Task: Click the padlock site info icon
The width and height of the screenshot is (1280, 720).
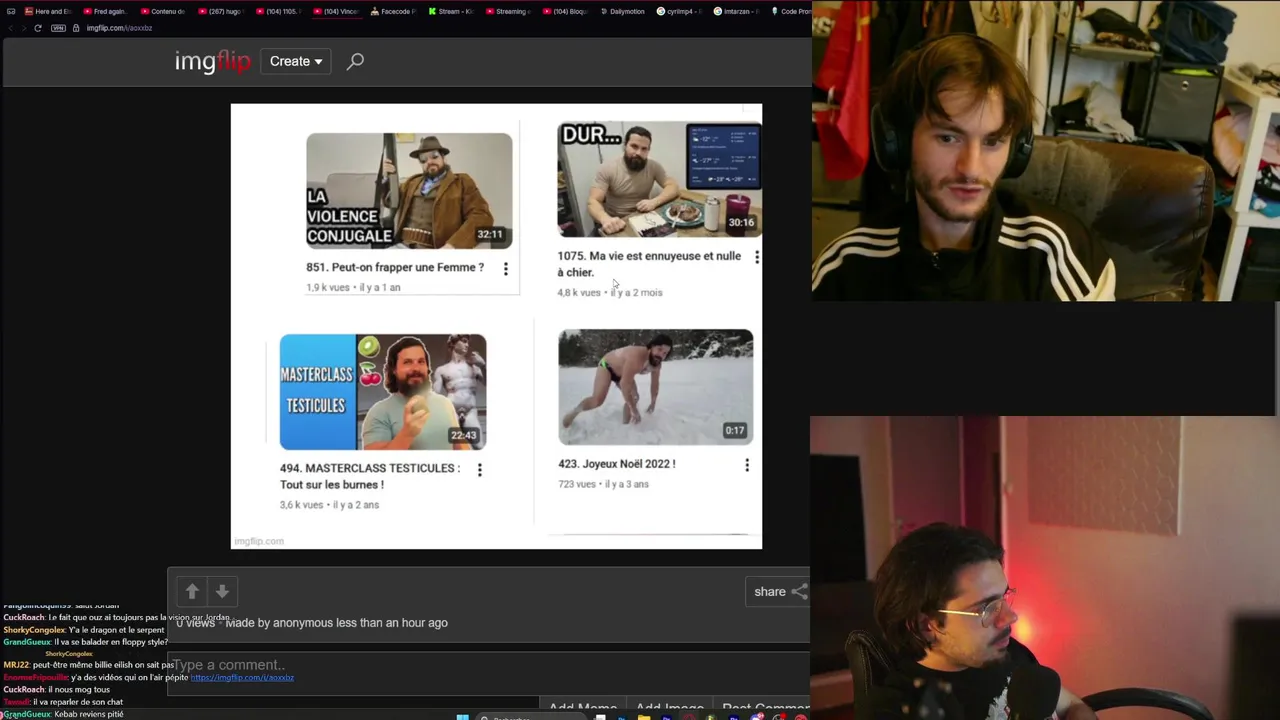Action: click(76, 28)
